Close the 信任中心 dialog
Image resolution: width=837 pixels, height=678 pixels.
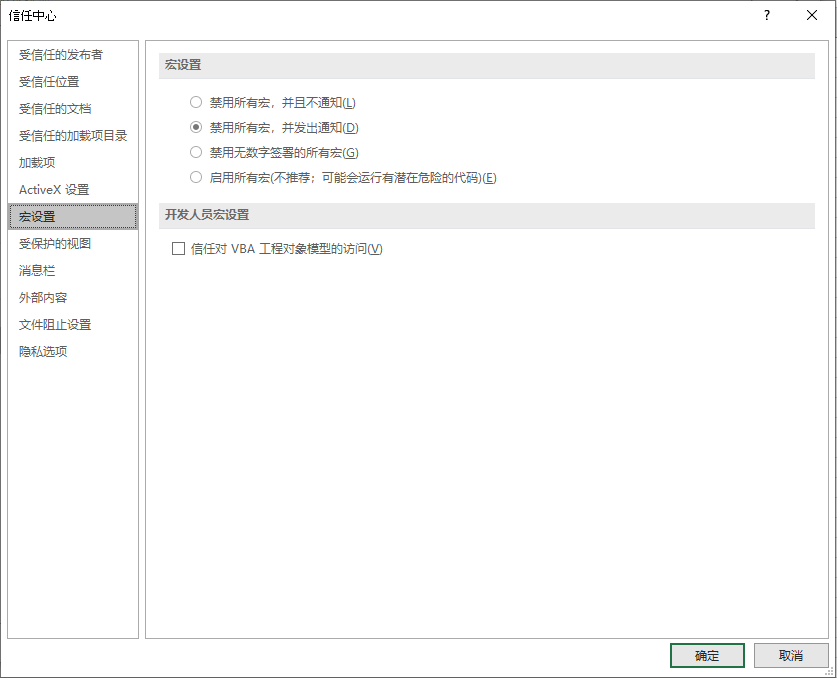click(x=812, y=15)
